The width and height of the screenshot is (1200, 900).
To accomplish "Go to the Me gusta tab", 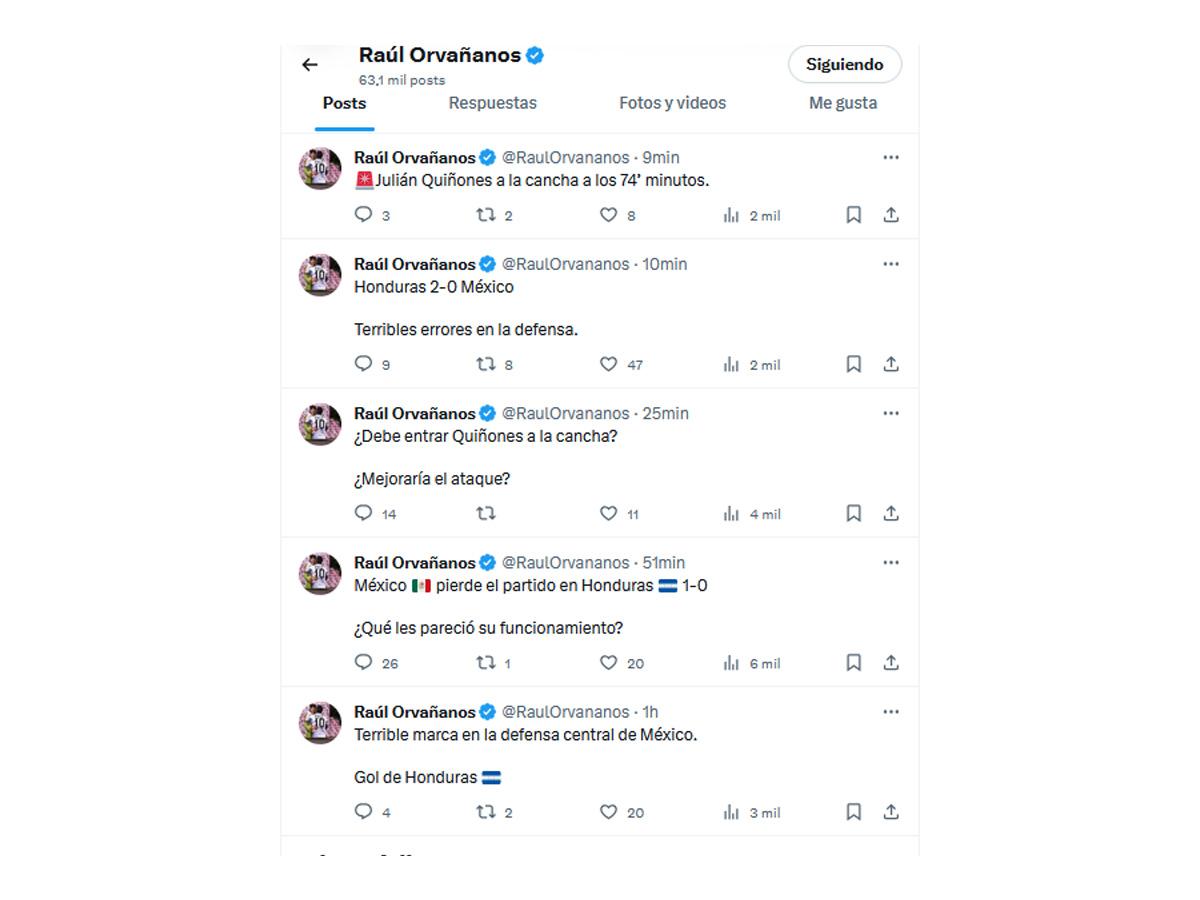I will tap(842, 103).
